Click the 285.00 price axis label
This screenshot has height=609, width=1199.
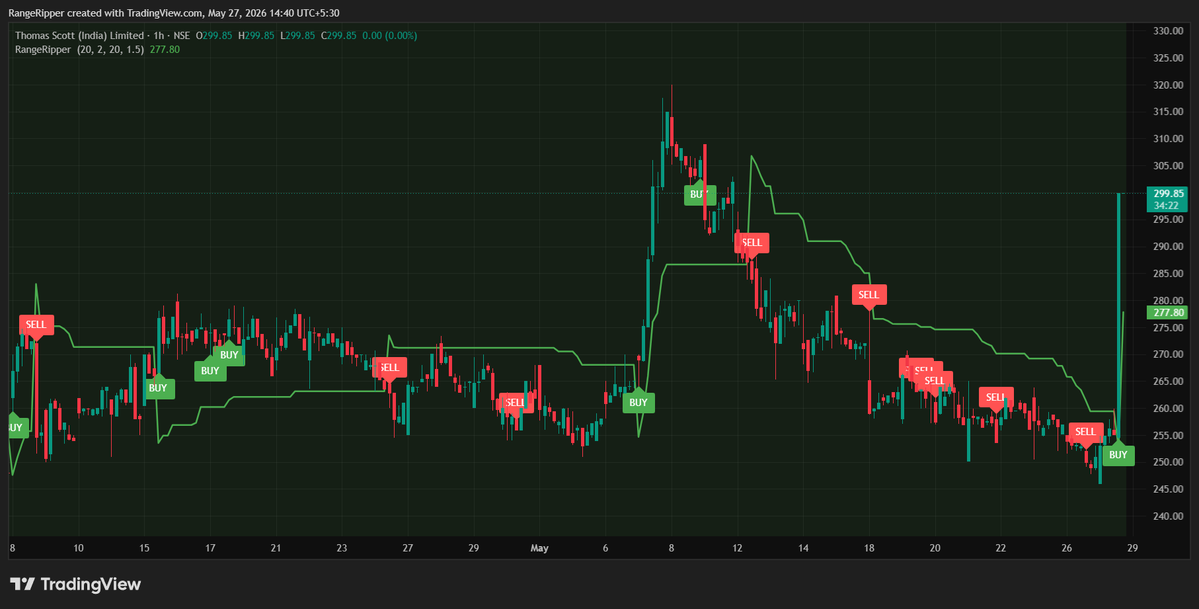click(1168, 273)
